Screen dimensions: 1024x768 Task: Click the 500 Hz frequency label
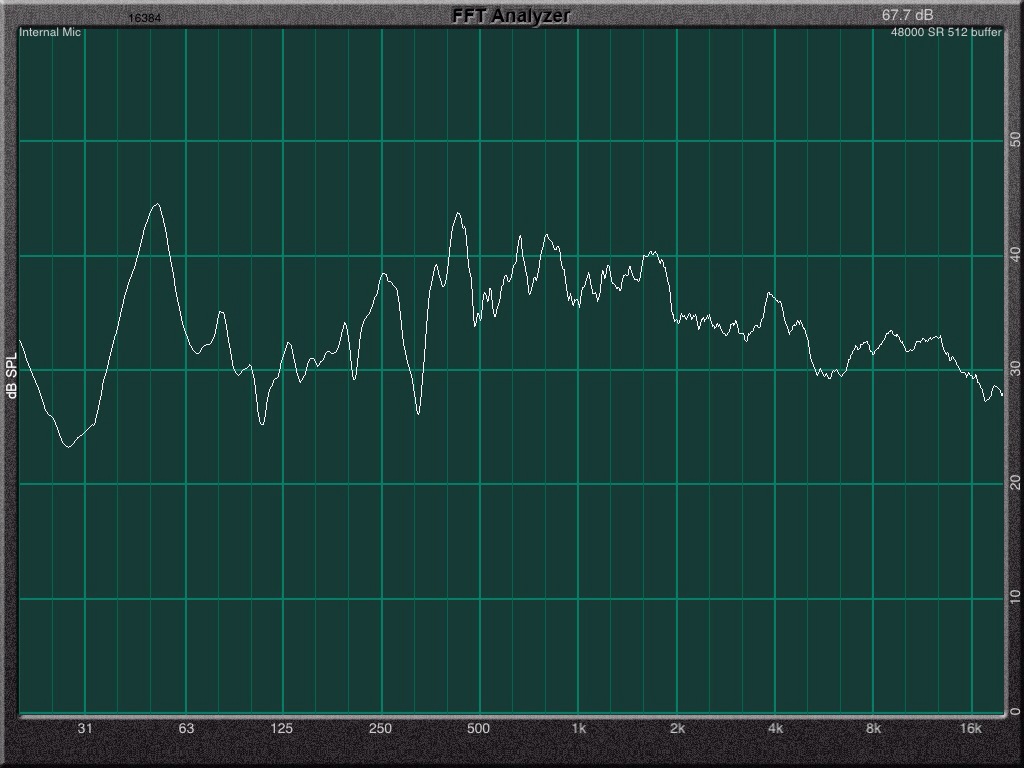tap(478, 728)
